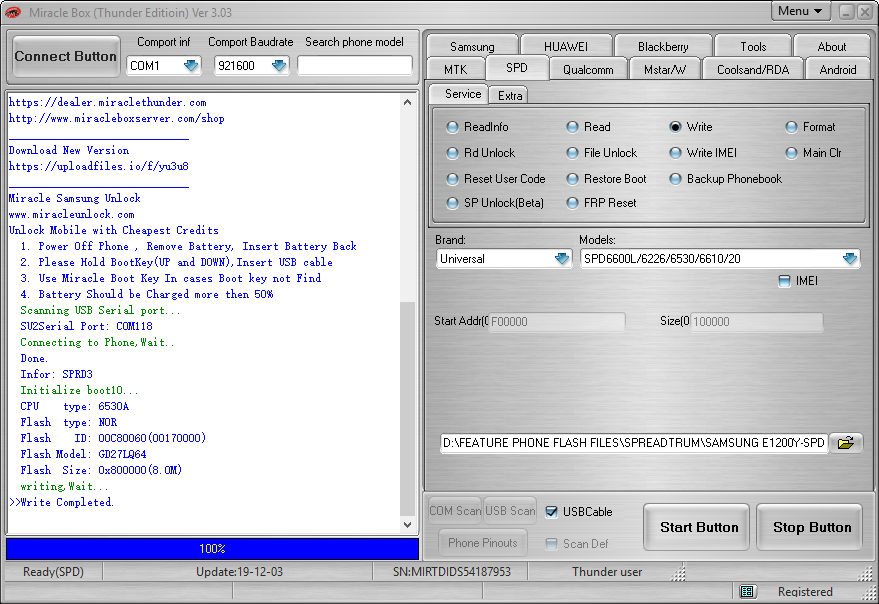Click the Size 100000 field
Image resolution: width=879 pixels, height=604 pixels.
756,322
